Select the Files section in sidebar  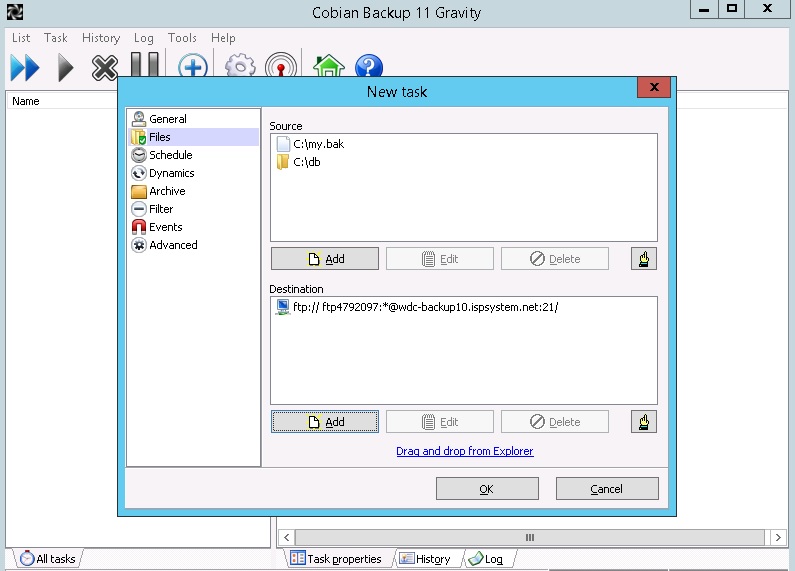tap(193, 137)
